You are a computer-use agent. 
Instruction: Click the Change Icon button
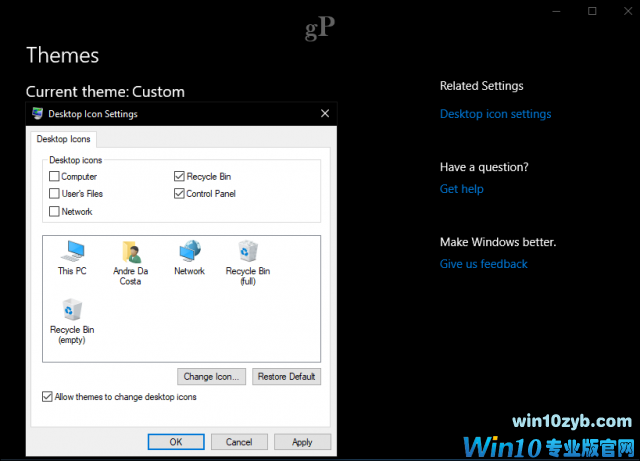(211, 377)
